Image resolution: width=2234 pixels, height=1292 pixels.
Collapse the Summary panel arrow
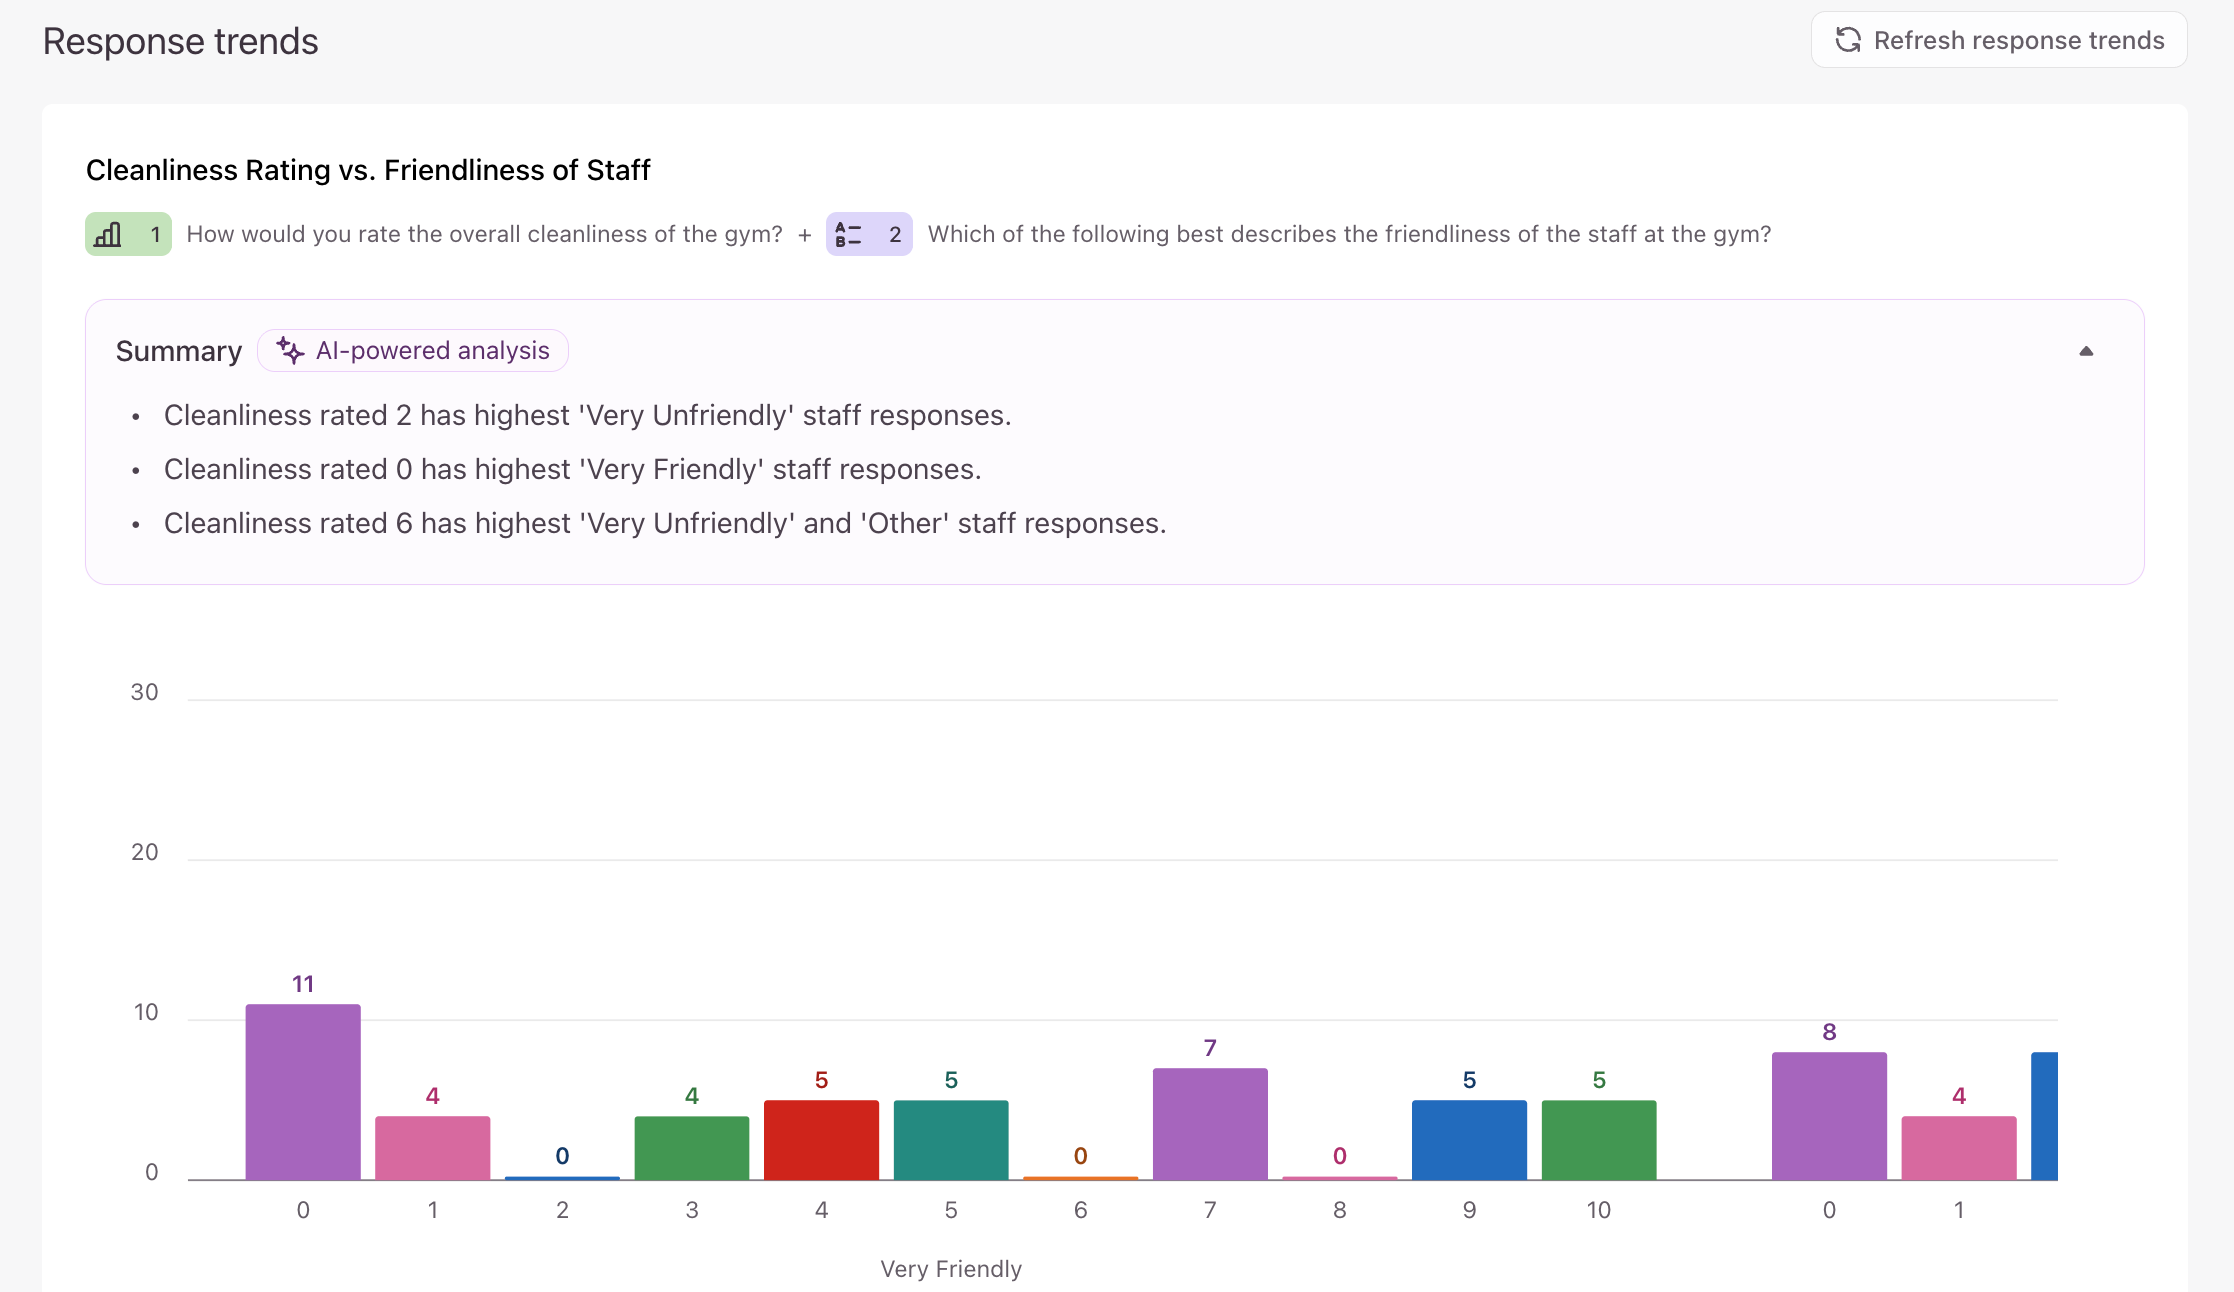(x=2086, y=351)
